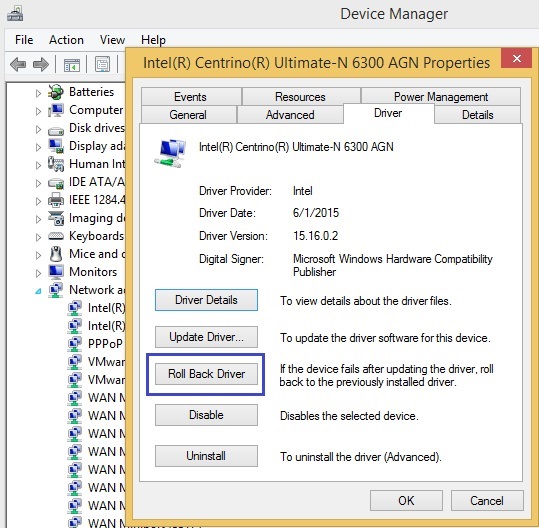Screen dimensions: 539x528
Task: Switch to the Advanced tab
Action: 290,114
